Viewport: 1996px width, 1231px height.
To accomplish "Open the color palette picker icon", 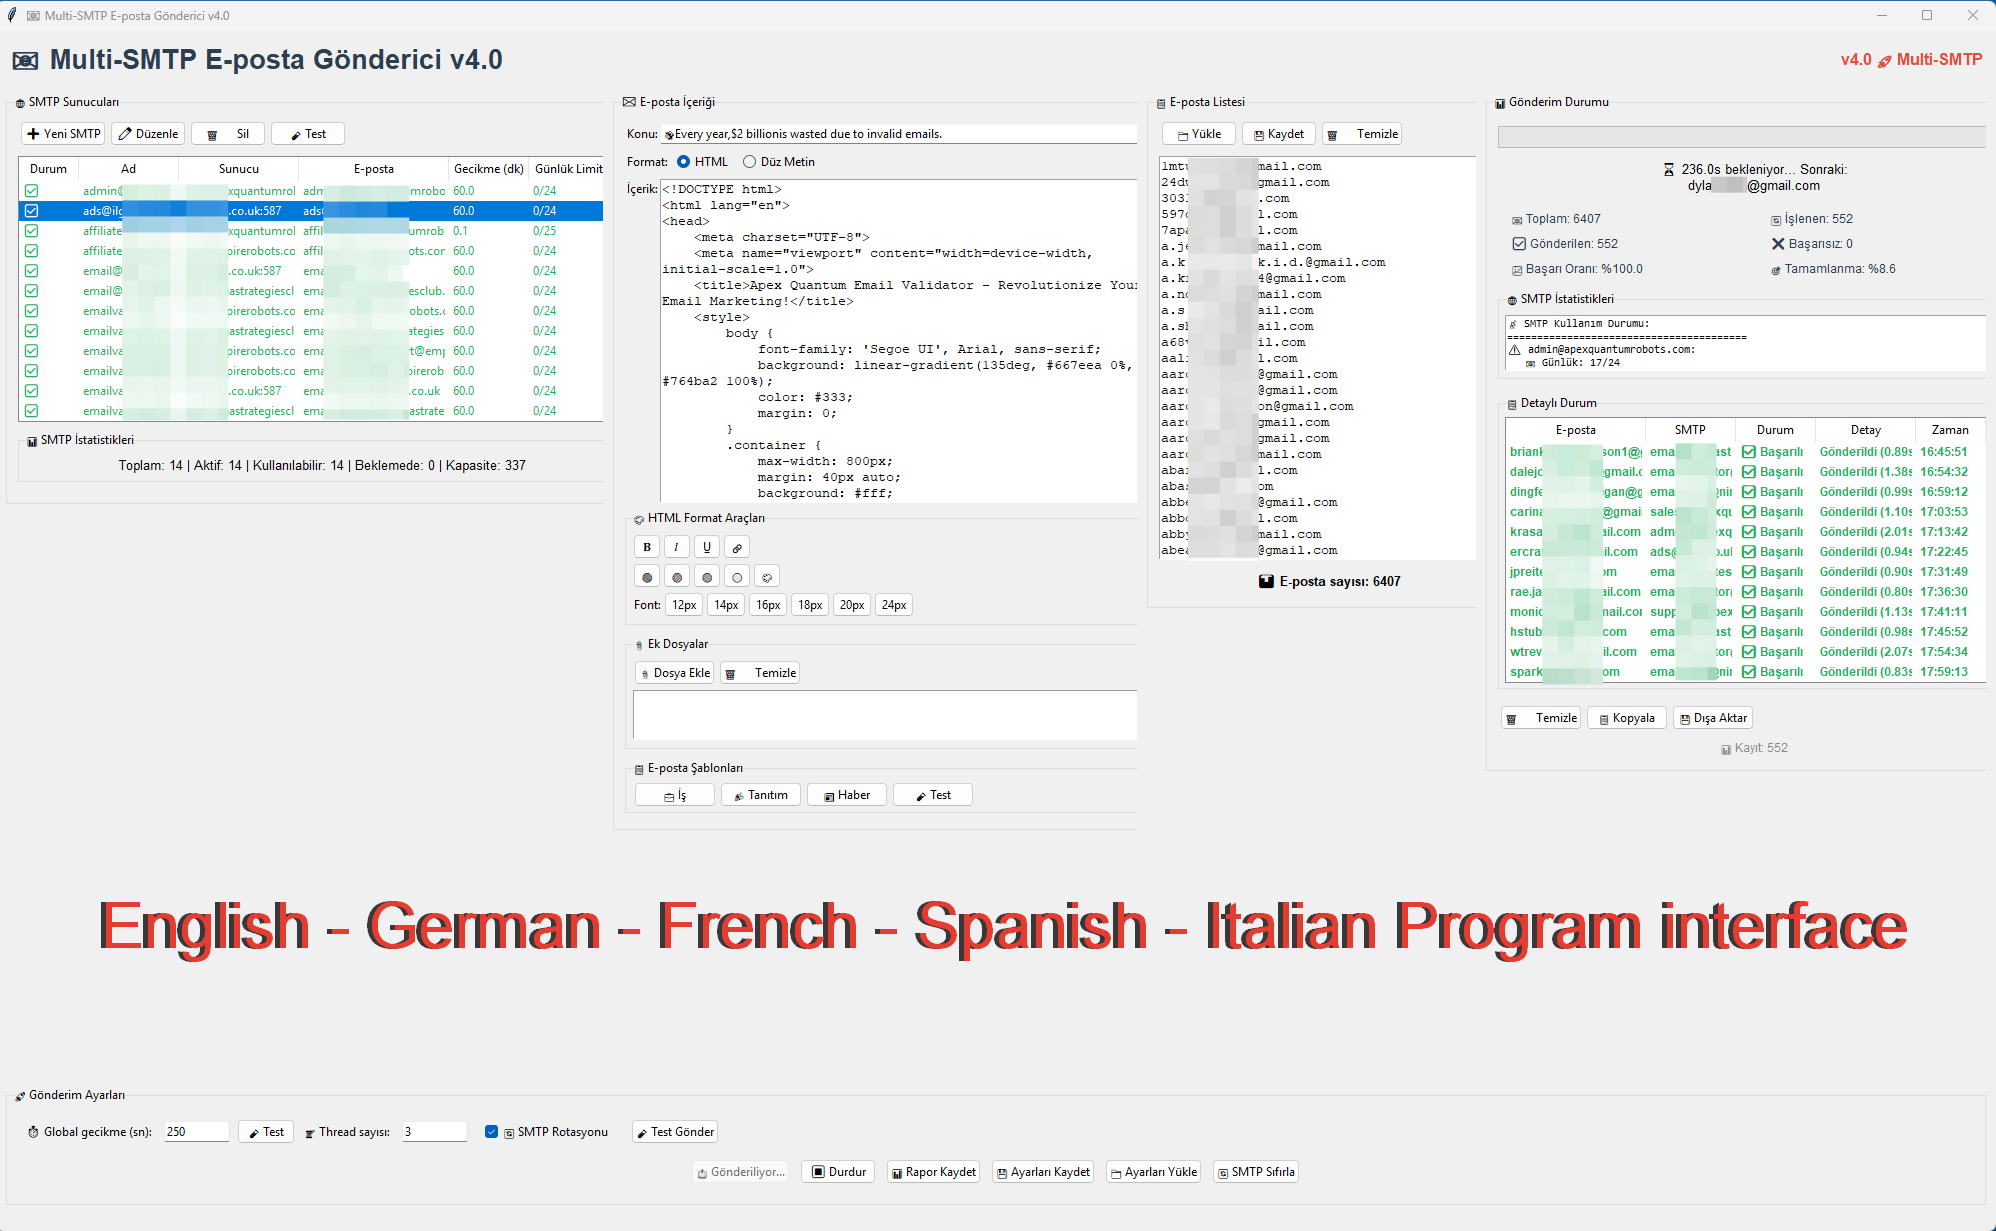I will [x=767, y=577].
